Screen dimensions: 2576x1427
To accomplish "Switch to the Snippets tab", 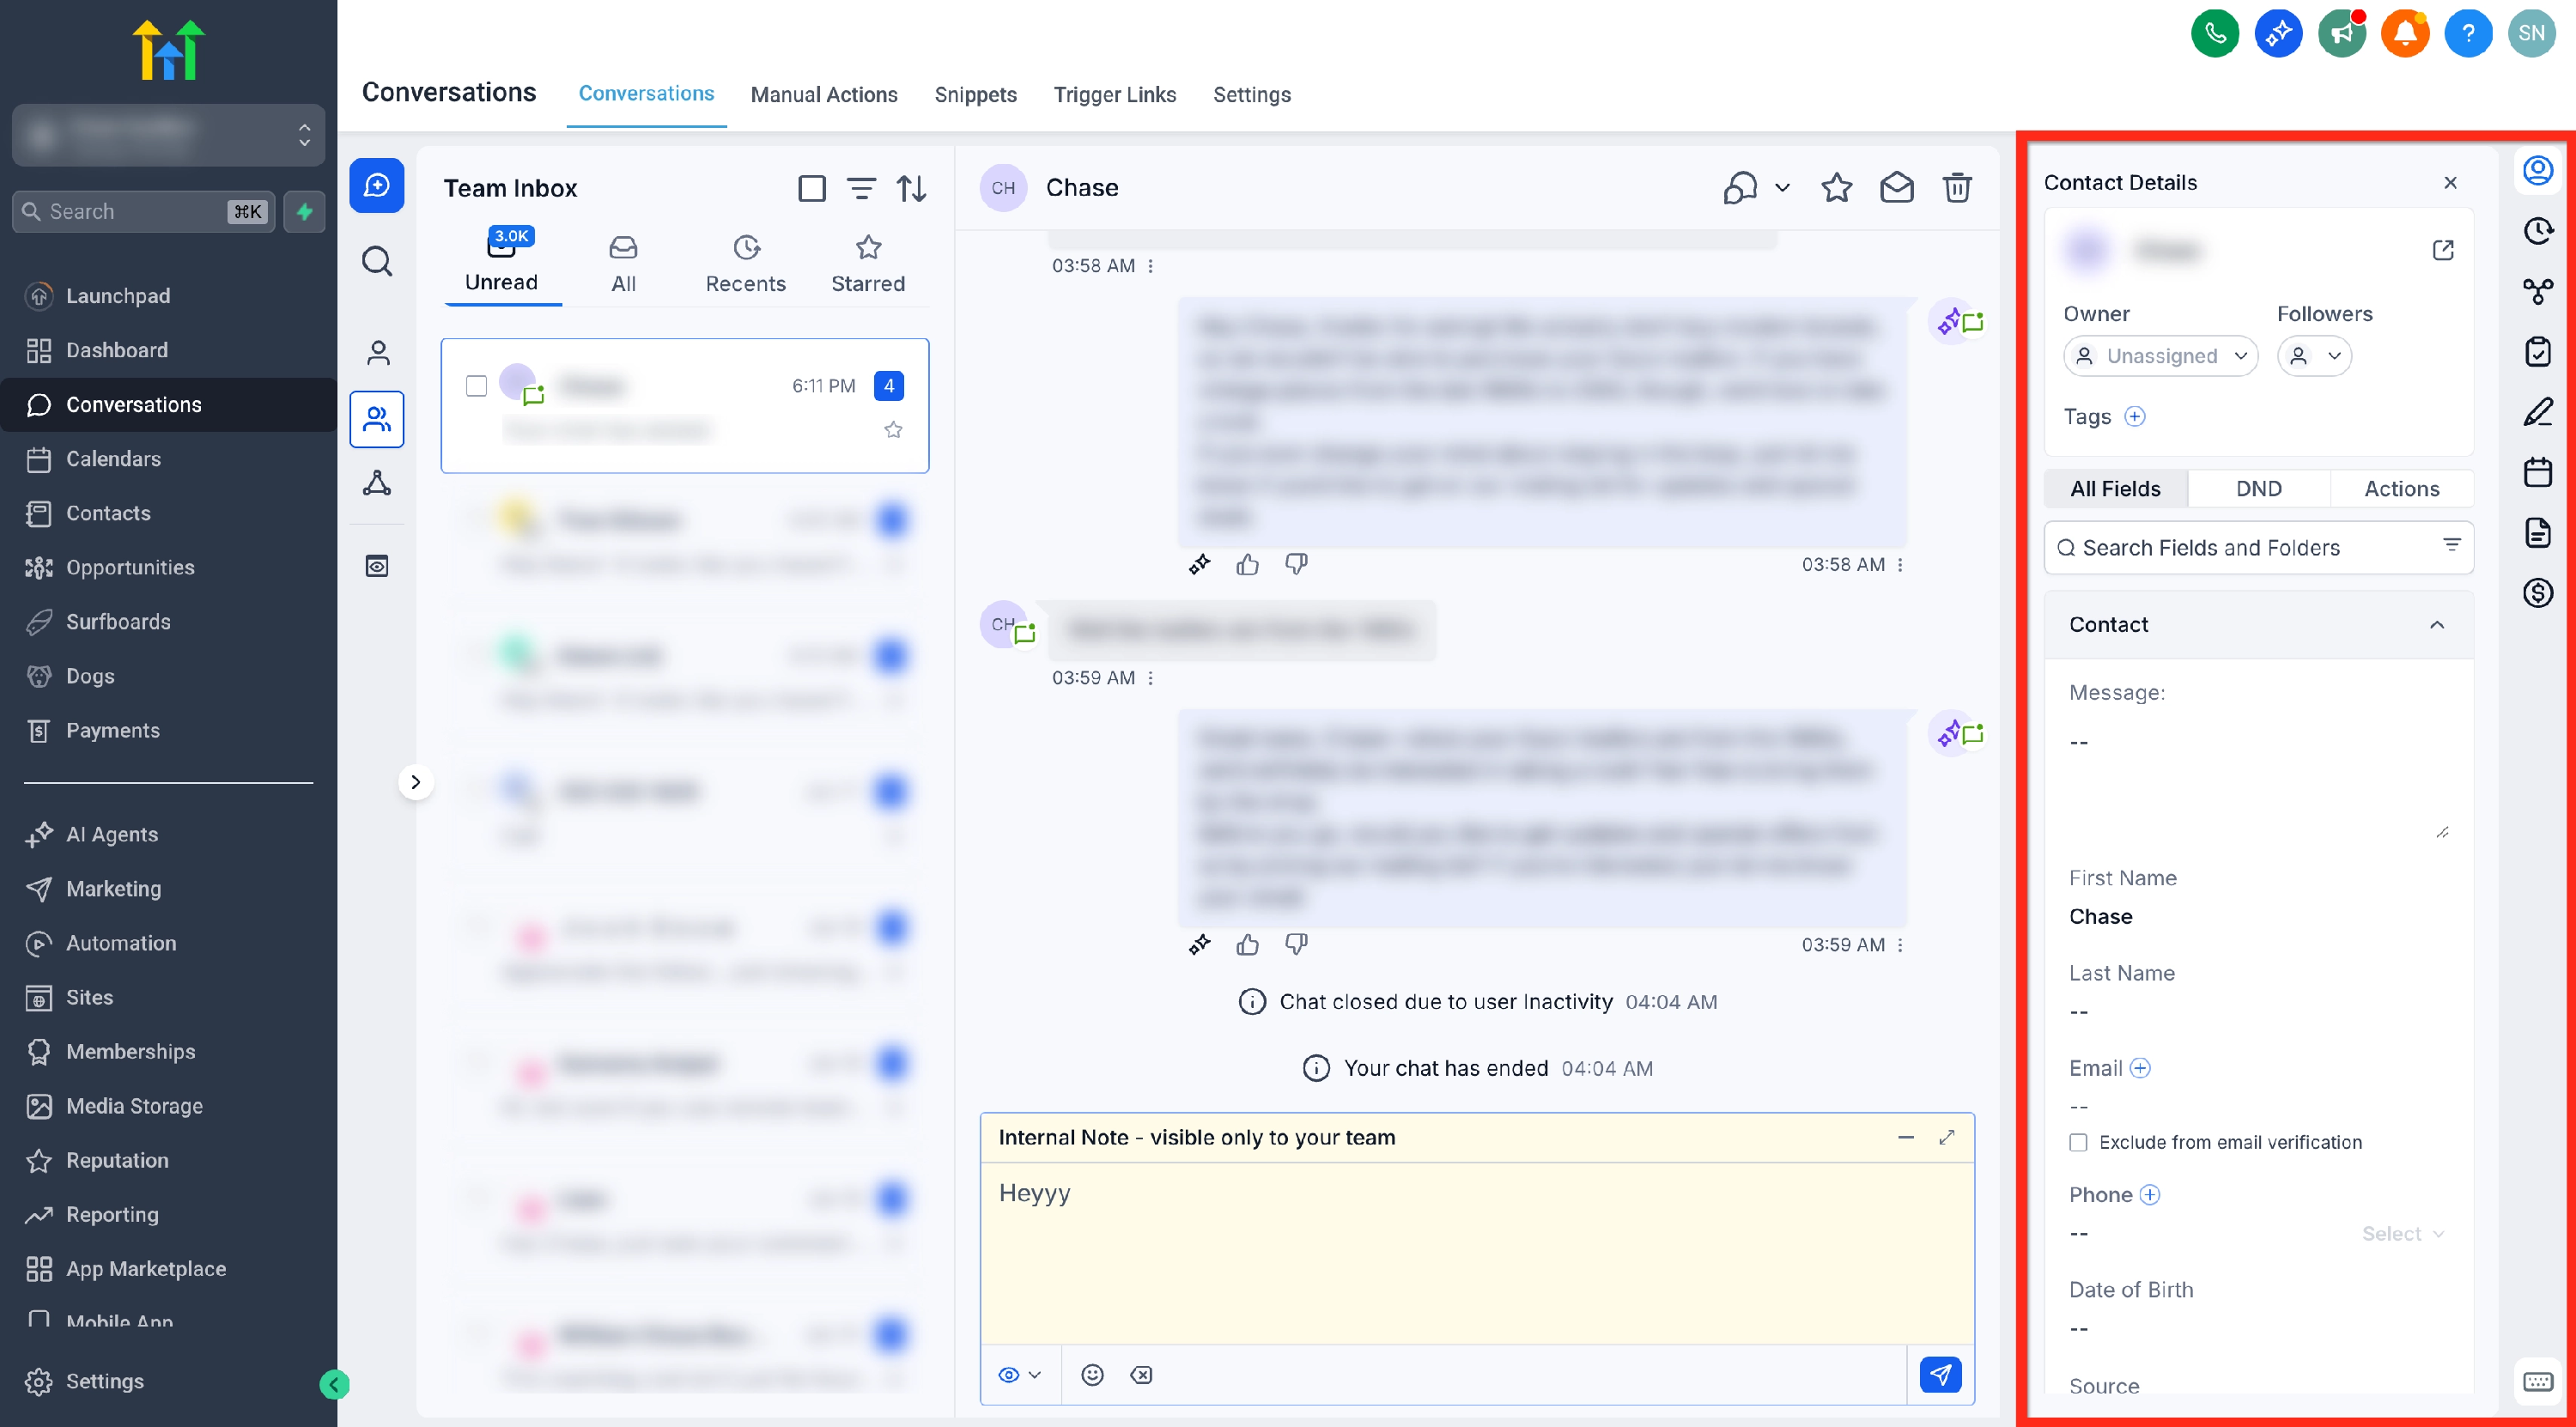I will (975, 95).
